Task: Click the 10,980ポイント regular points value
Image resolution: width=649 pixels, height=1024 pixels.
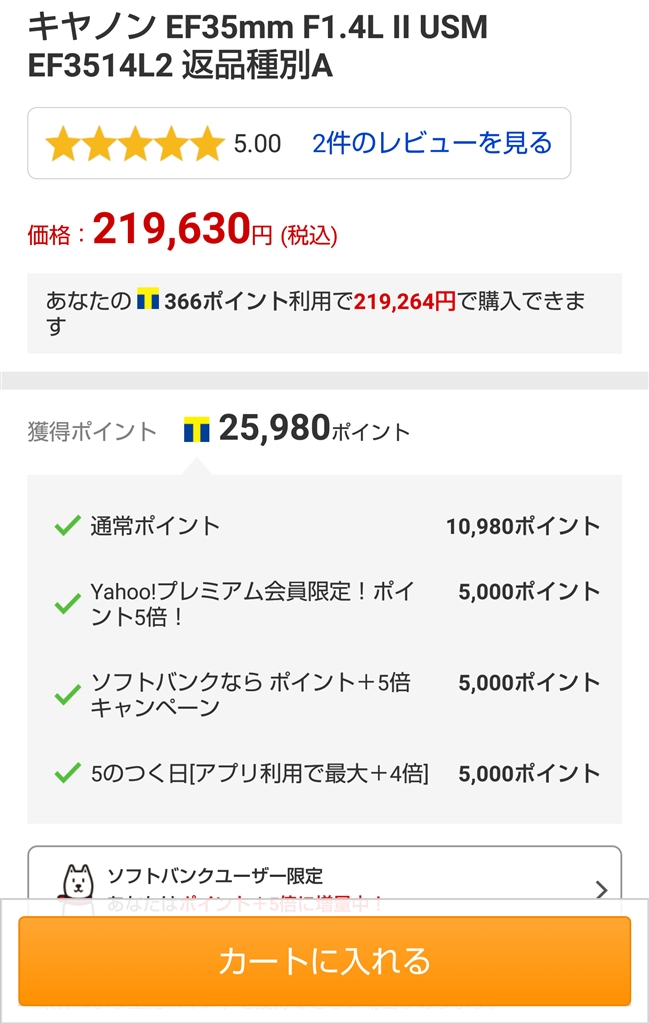Action: 523,526
